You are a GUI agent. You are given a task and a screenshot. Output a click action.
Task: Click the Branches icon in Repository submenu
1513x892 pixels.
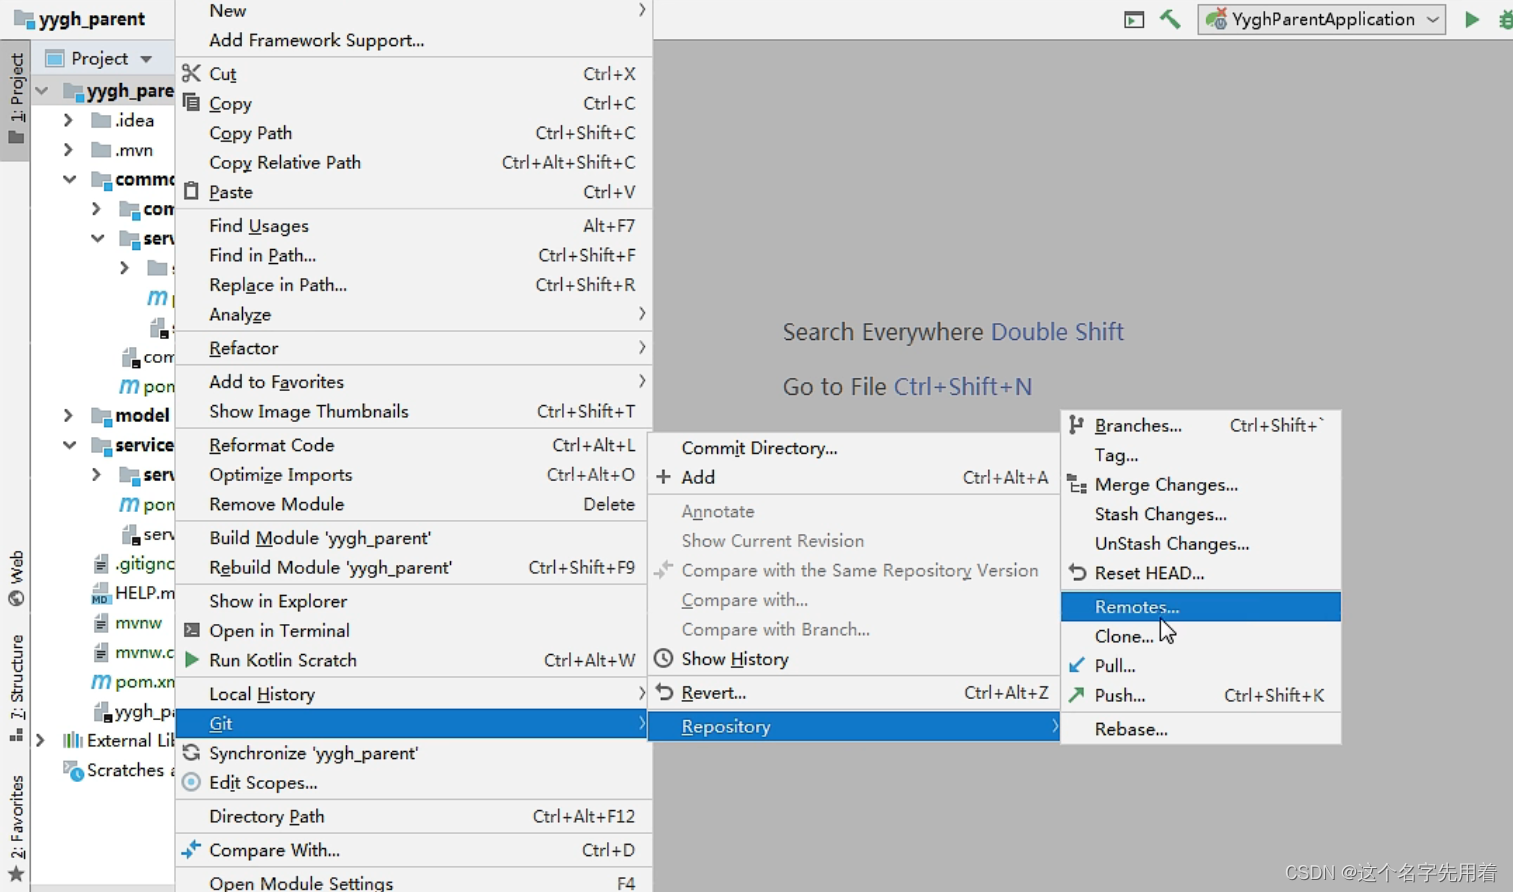[1076, 425]
